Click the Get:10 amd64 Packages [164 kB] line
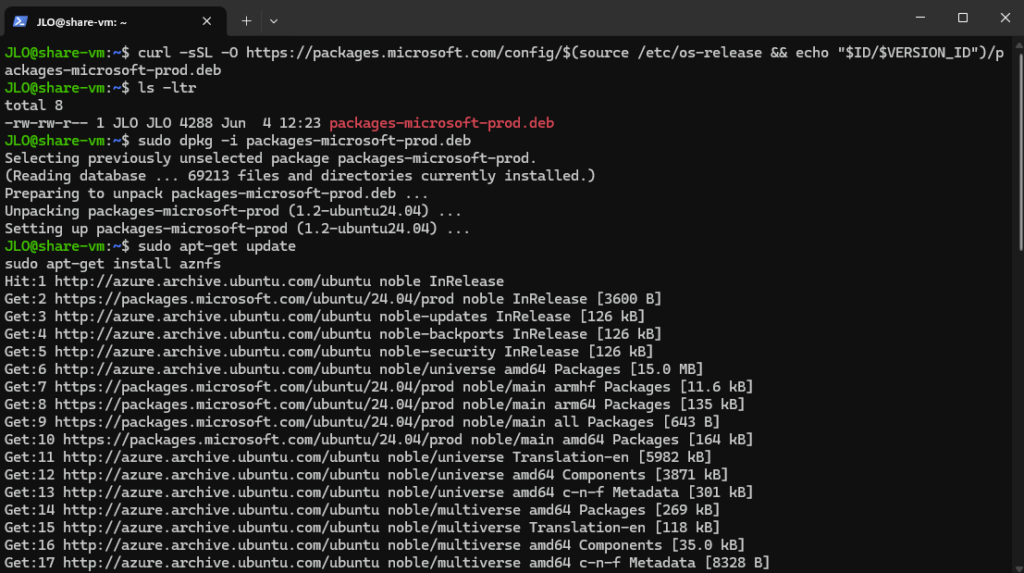1024x573 pixels. [379, 440]
